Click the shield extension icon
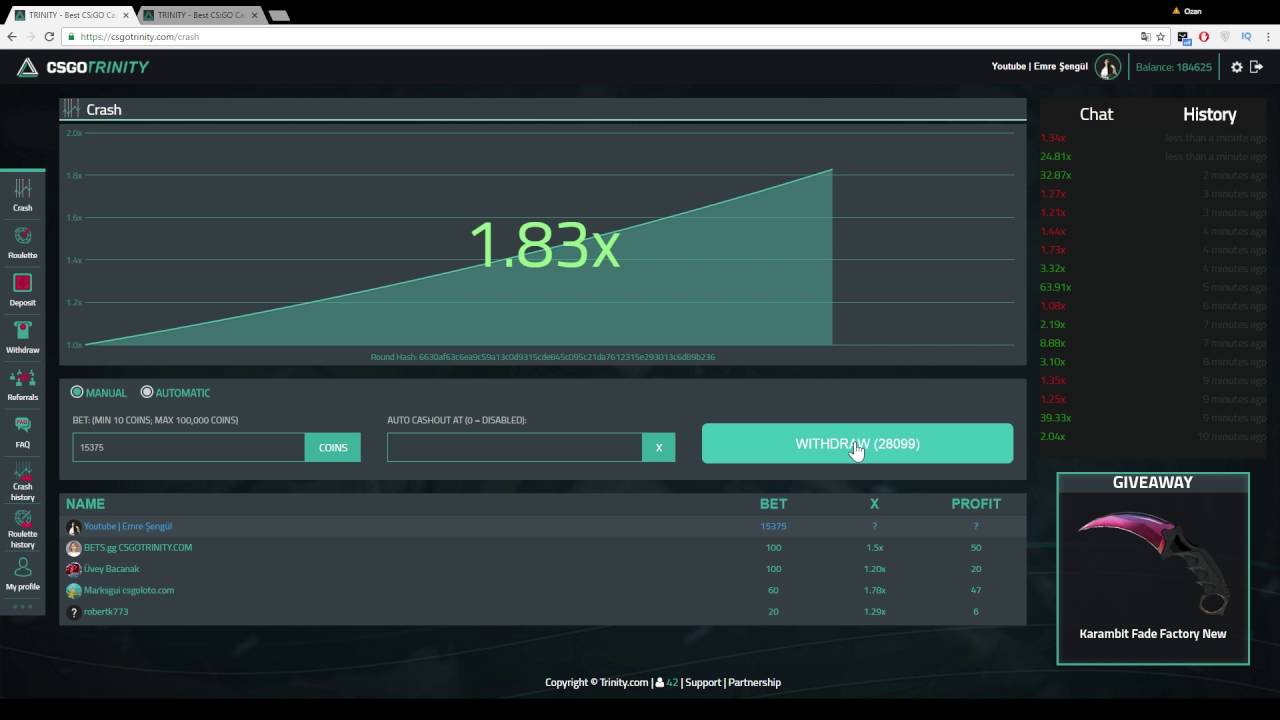Screen dimensions: 1280x720 pos(1225,36)
